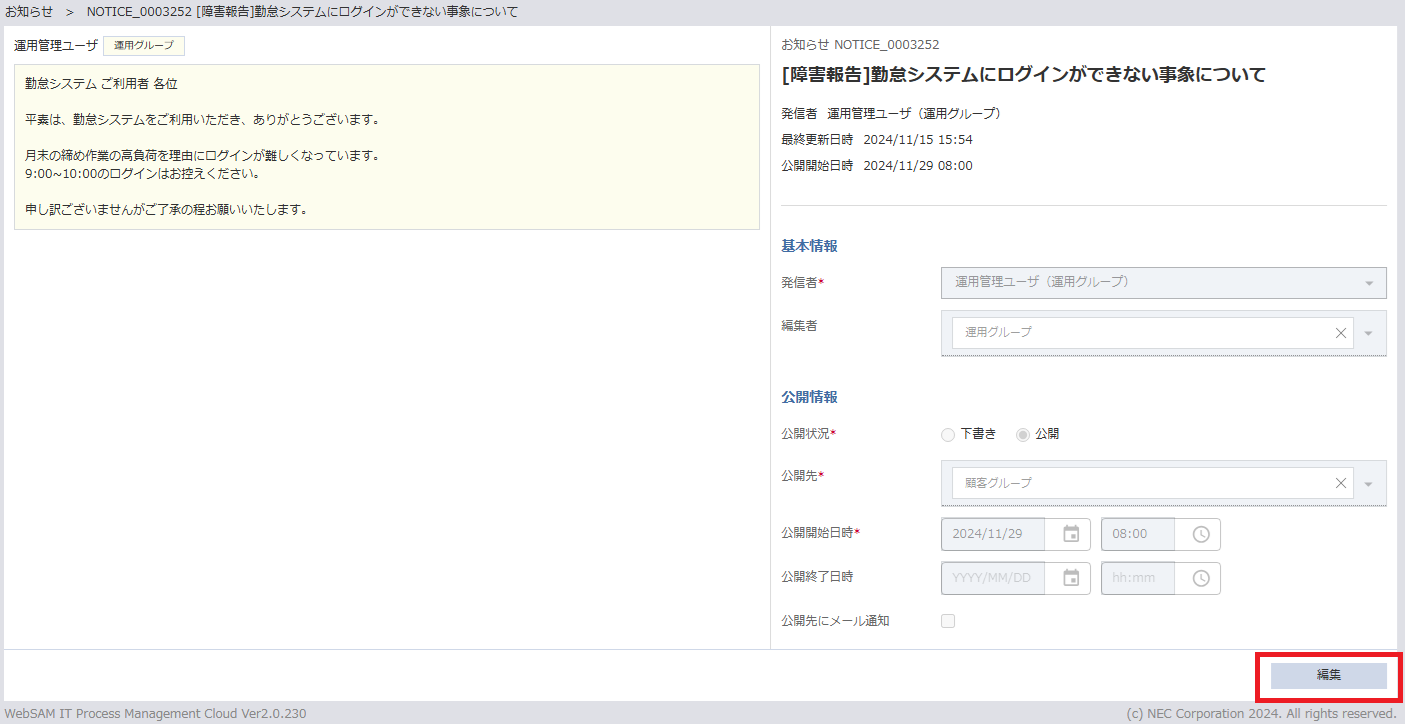Screen dimensions: 1405x724
Task: Click the calendar icon for 公開開始日時
Action: point(1070,534)
